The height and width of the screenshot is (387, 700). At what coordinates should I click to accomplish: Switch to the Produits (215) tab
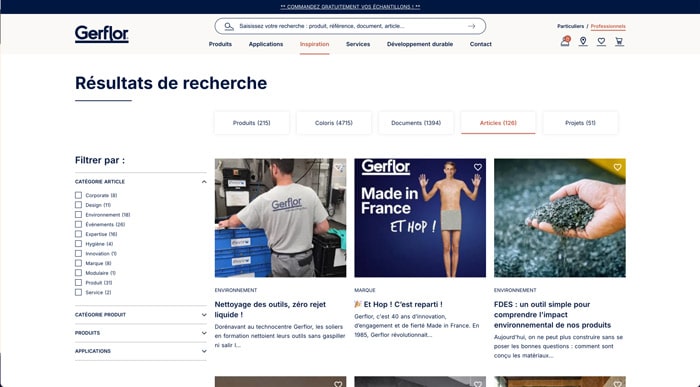[x=251, y=123]
